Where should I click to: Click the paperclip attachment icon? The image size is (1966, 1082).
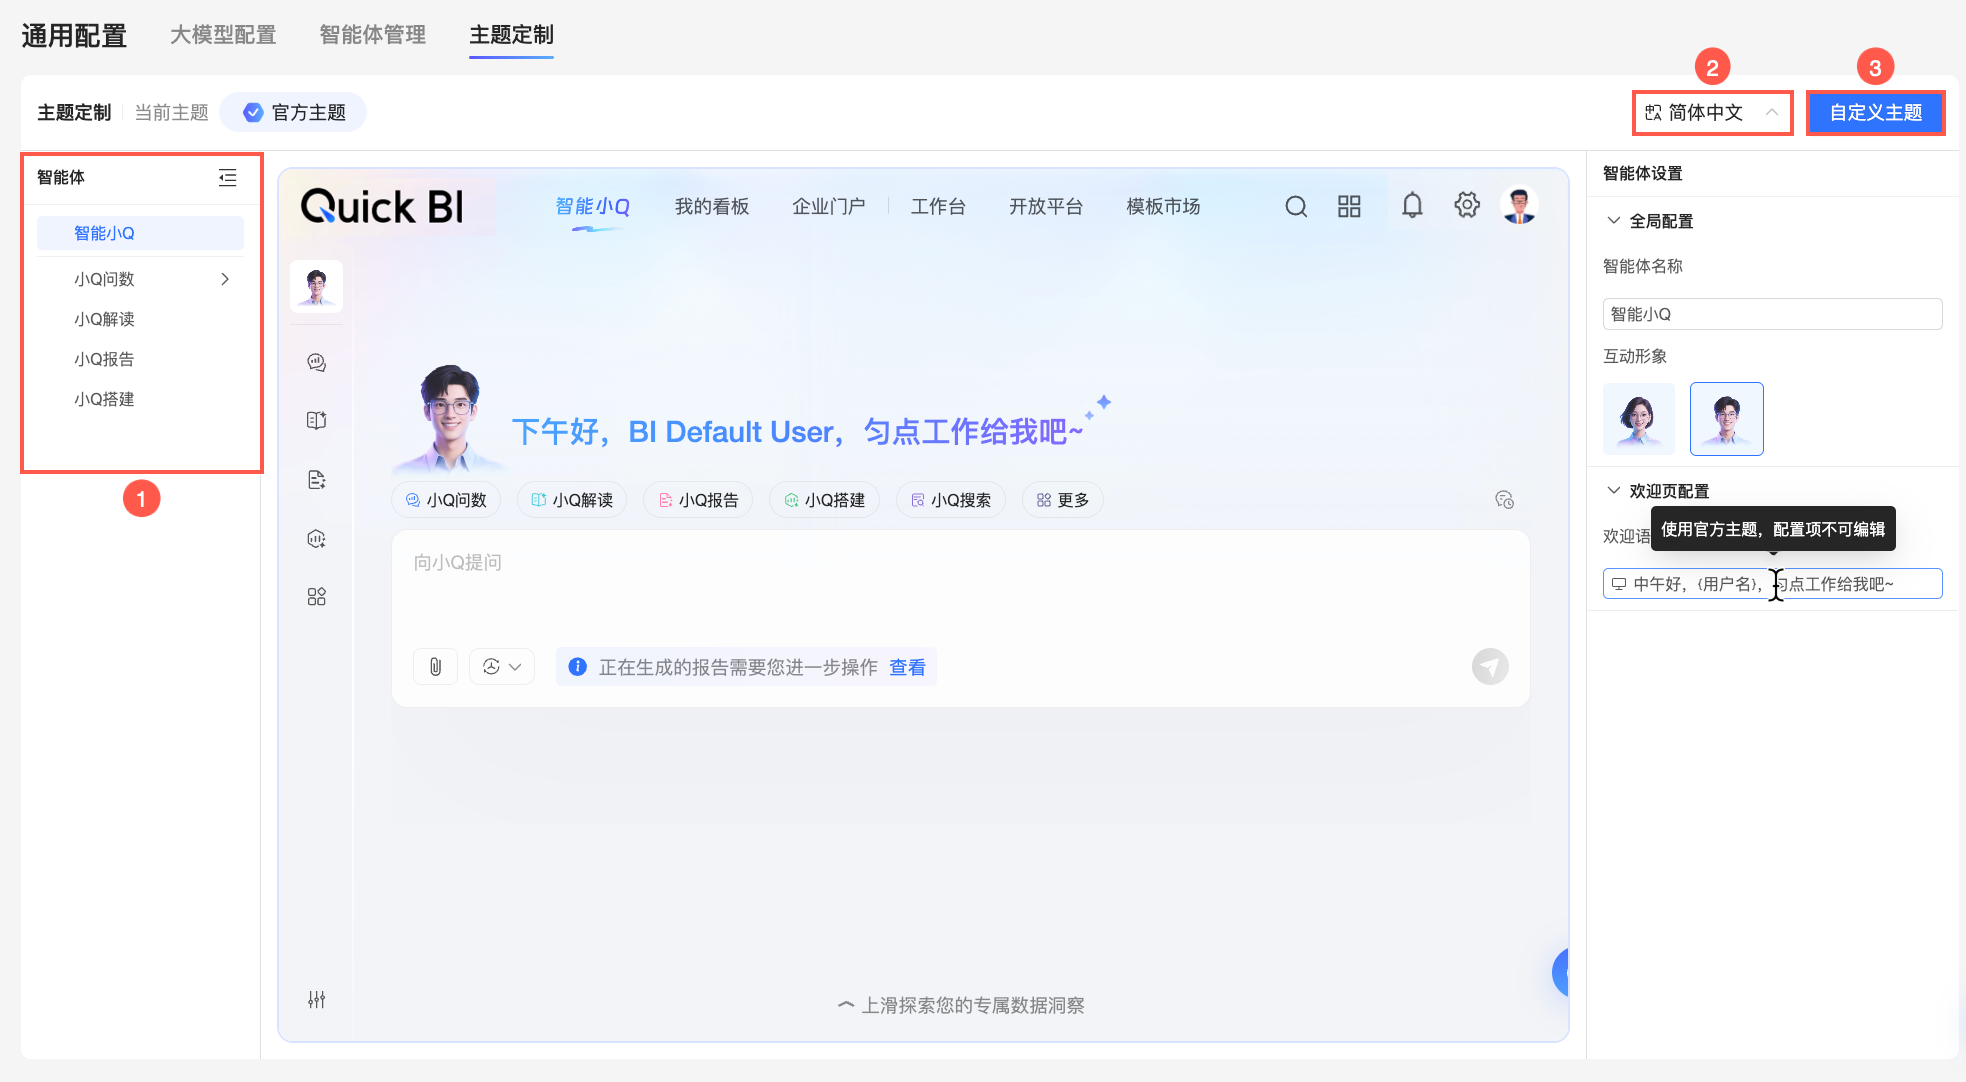point(435,666)
